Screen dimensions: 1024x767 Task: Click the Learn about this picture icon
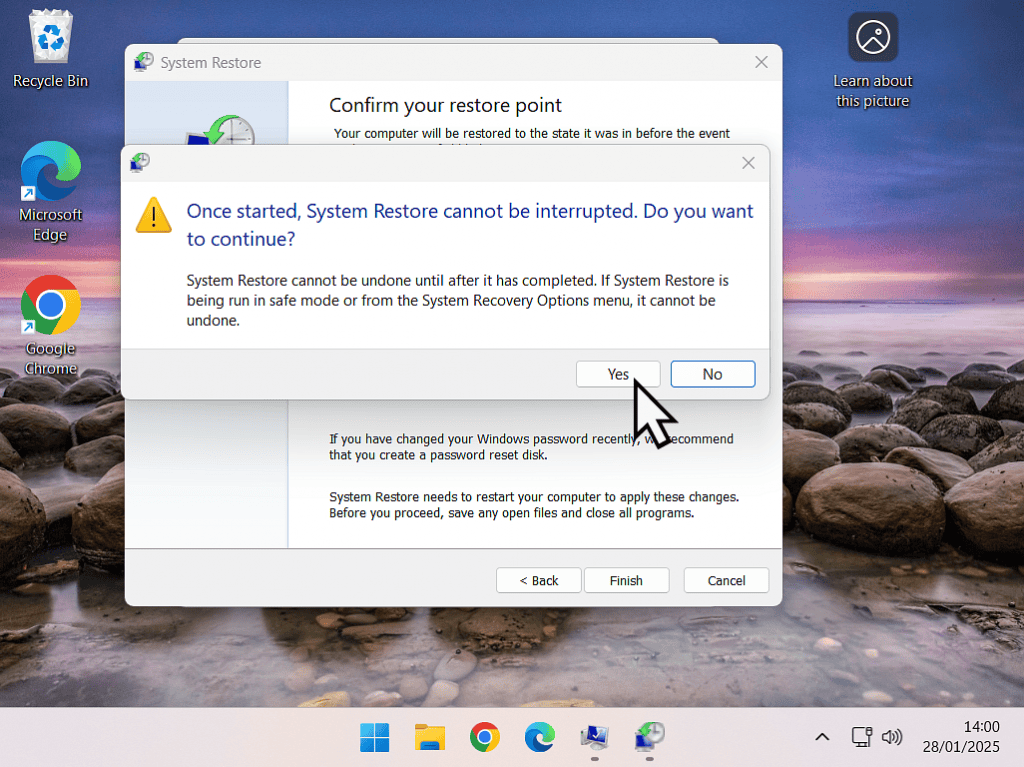pos(873,38)
